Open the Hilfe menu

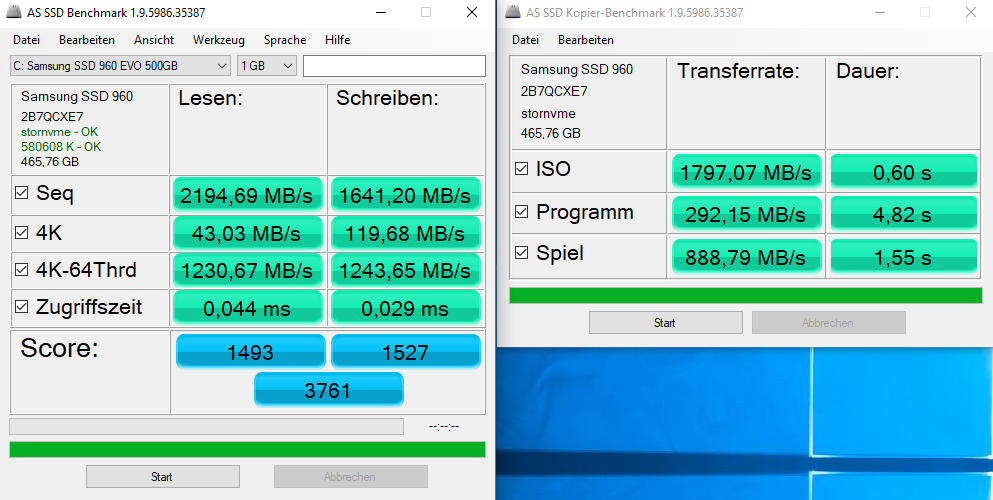[x=338, y=40]
